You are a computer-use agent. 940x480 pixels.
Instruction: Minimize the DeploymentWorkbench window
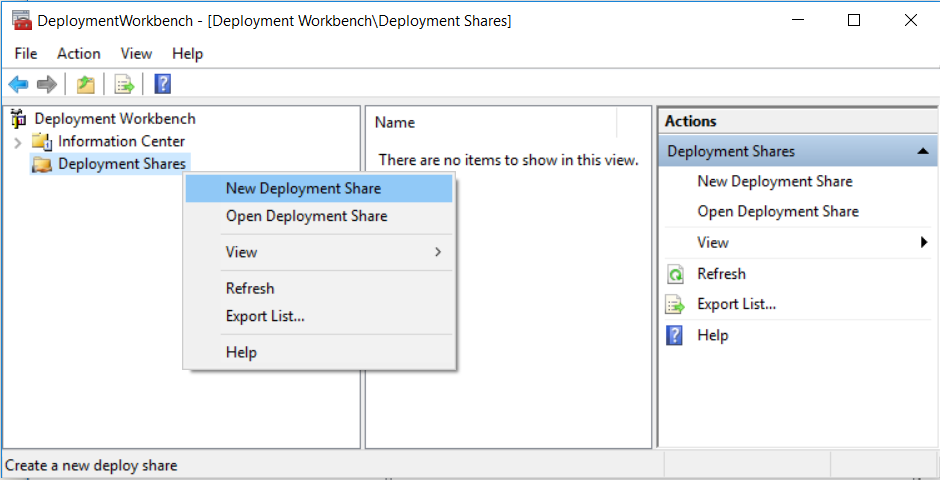[x=798, y=20]
